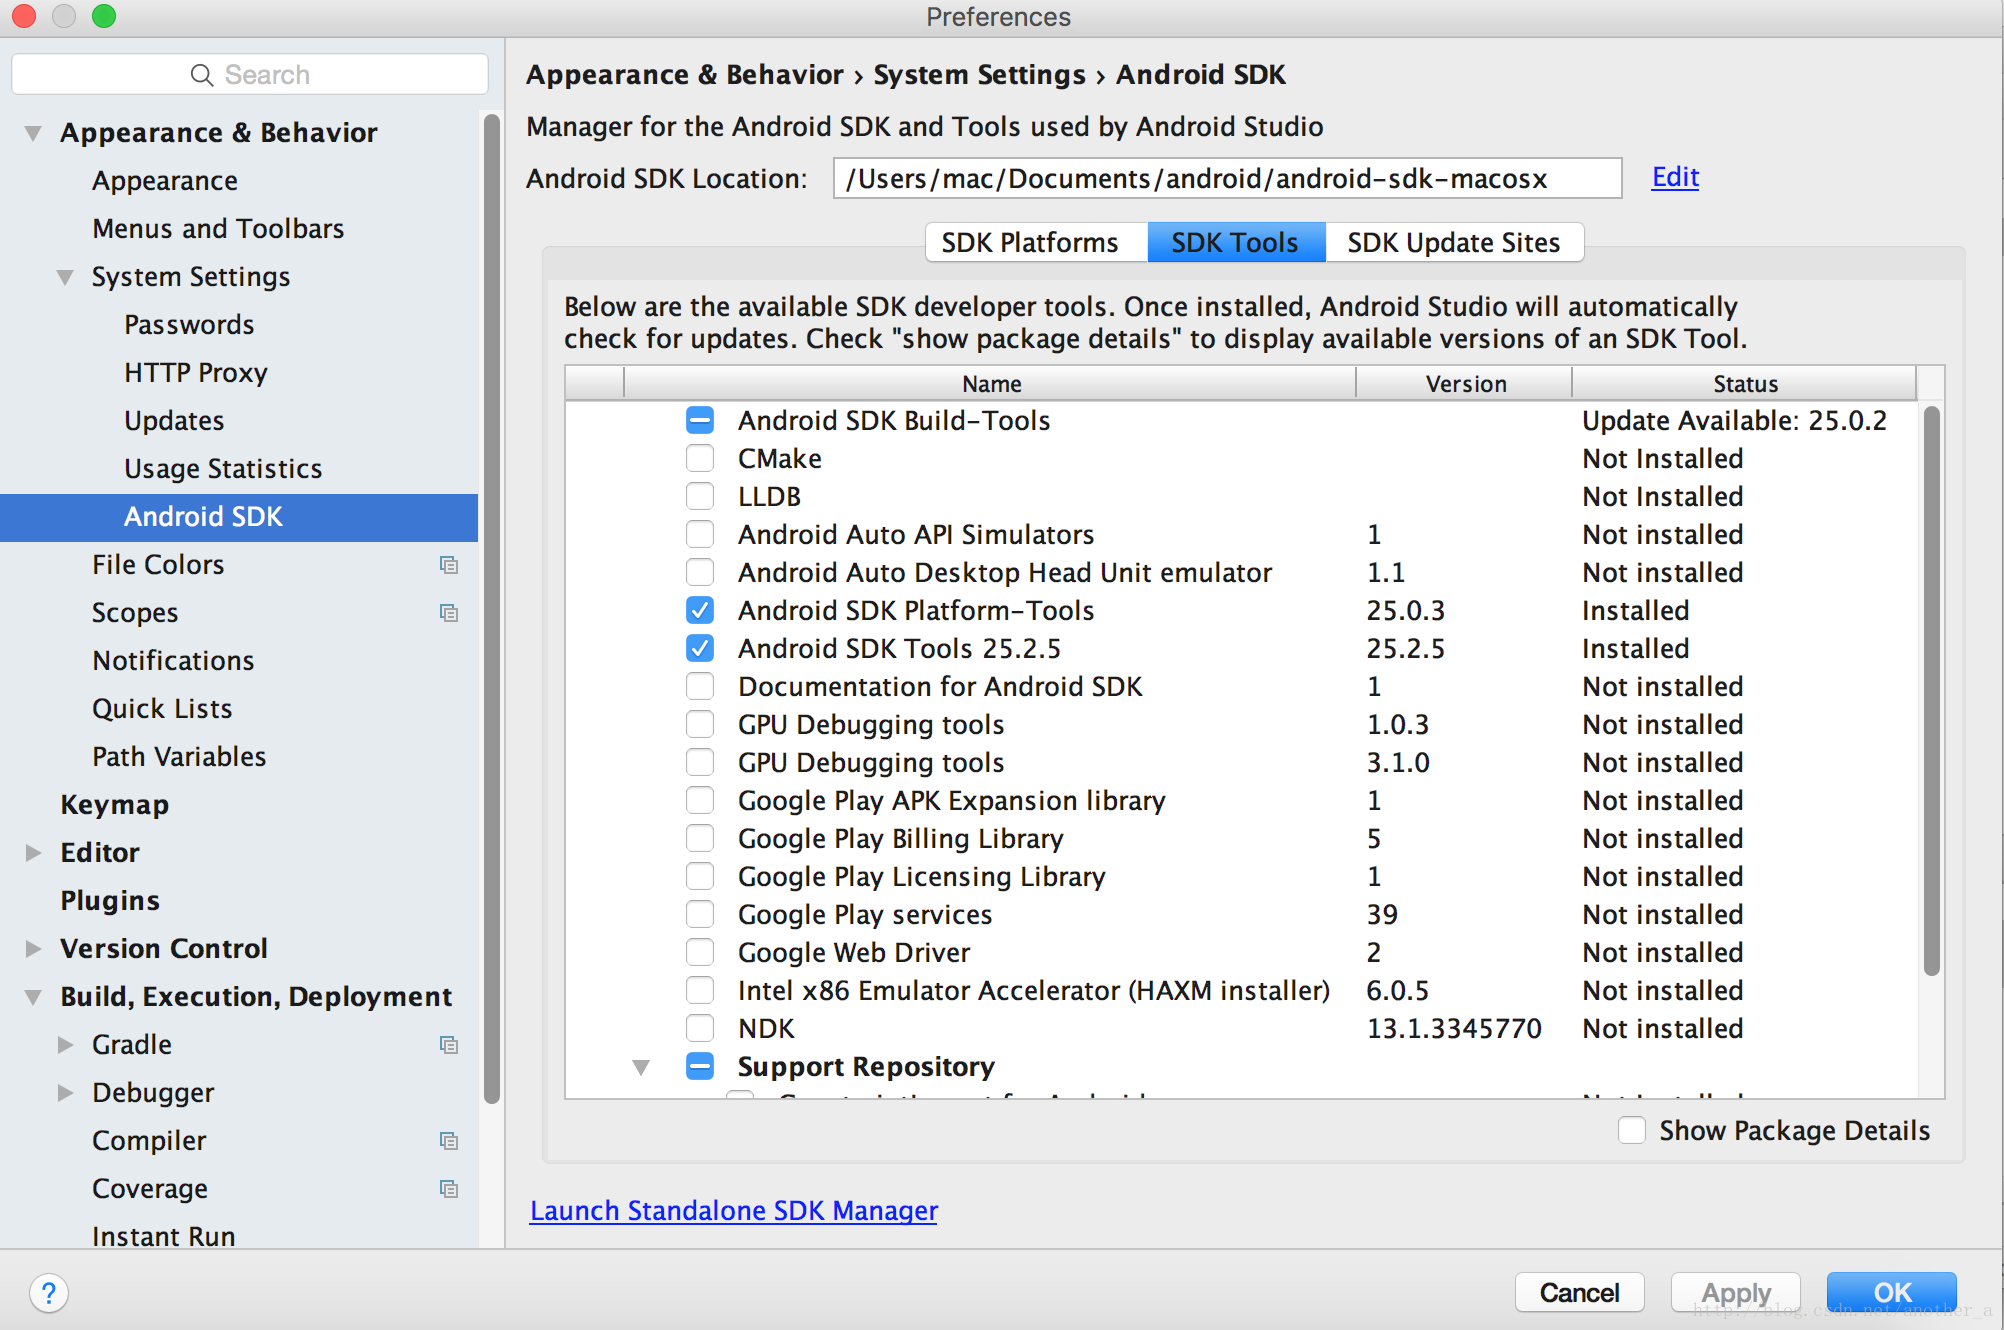Open Appearance settings page
The width and height of the screenshot is (2004, 1330).
pos(165,181)
